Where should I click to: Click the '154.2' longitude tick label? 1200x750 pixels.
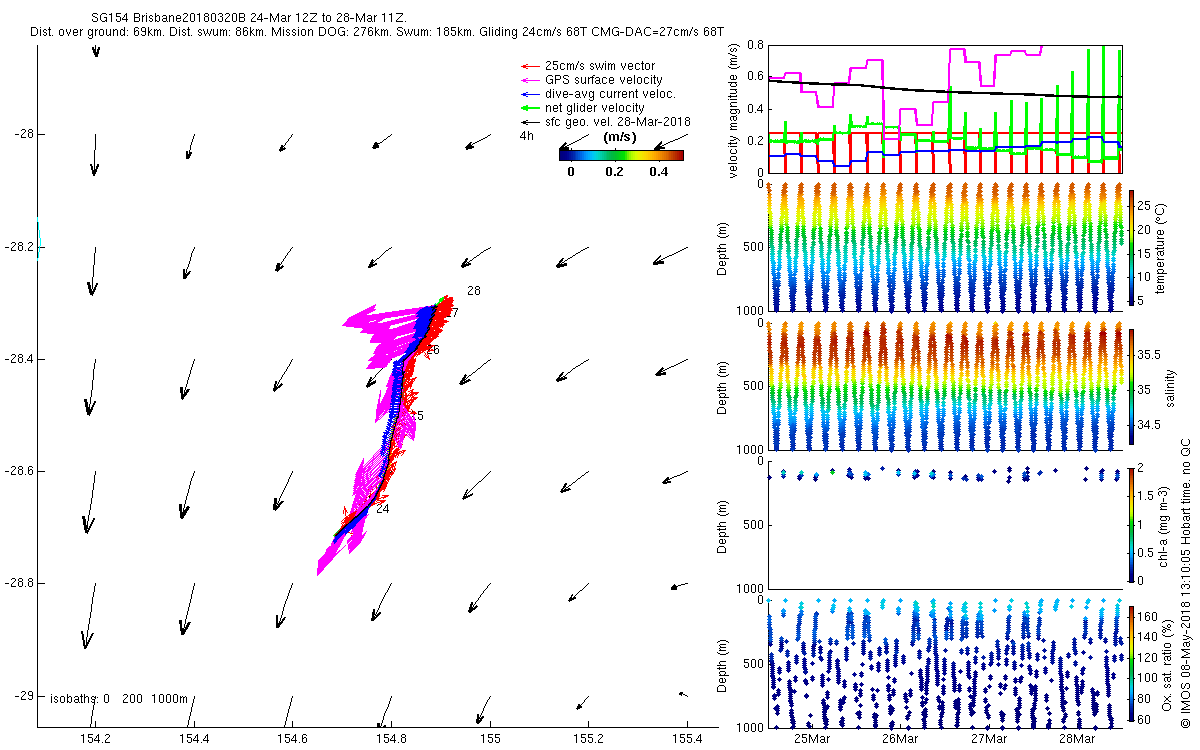point(95,739)
